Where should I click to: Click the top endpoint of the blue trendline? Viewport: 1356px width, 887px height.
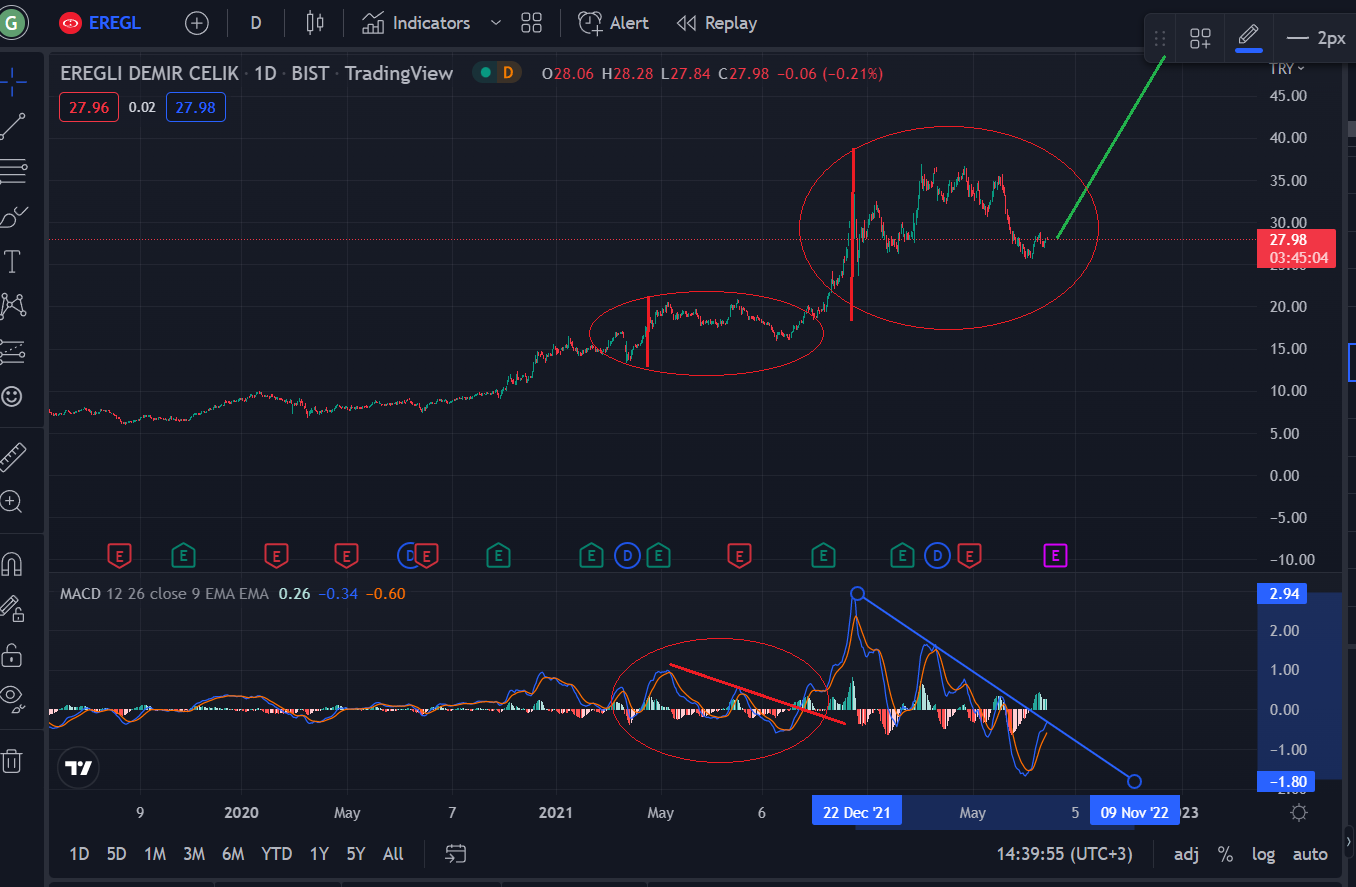[x=857, y=594]
